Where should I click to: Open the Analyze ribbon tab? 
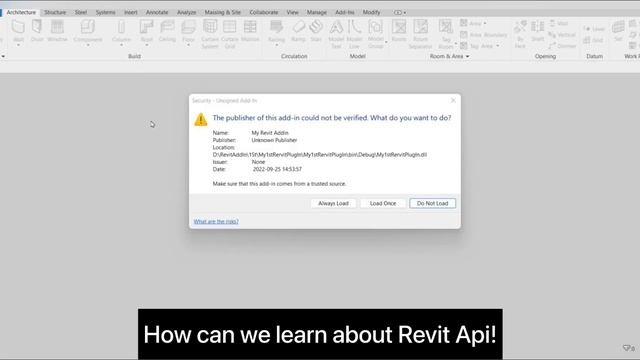coord(187,12)
